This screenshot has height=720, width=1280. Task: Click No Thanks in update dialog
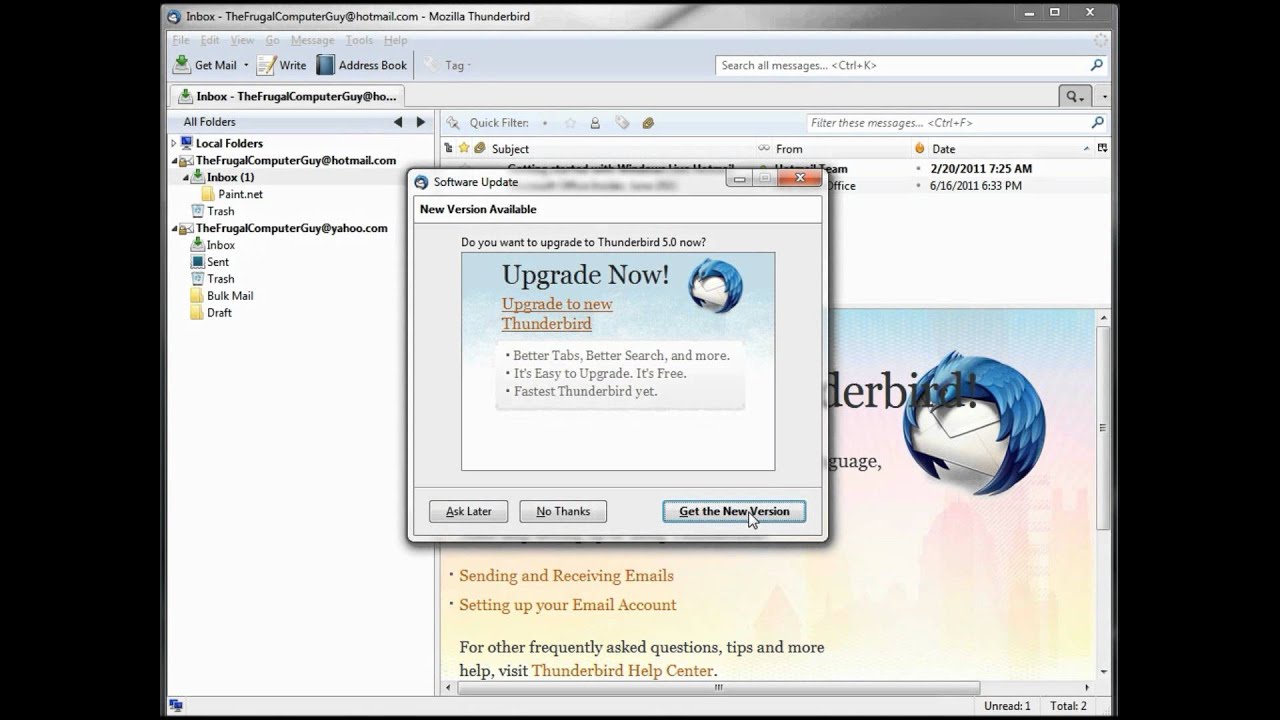[x=563, y=511]
